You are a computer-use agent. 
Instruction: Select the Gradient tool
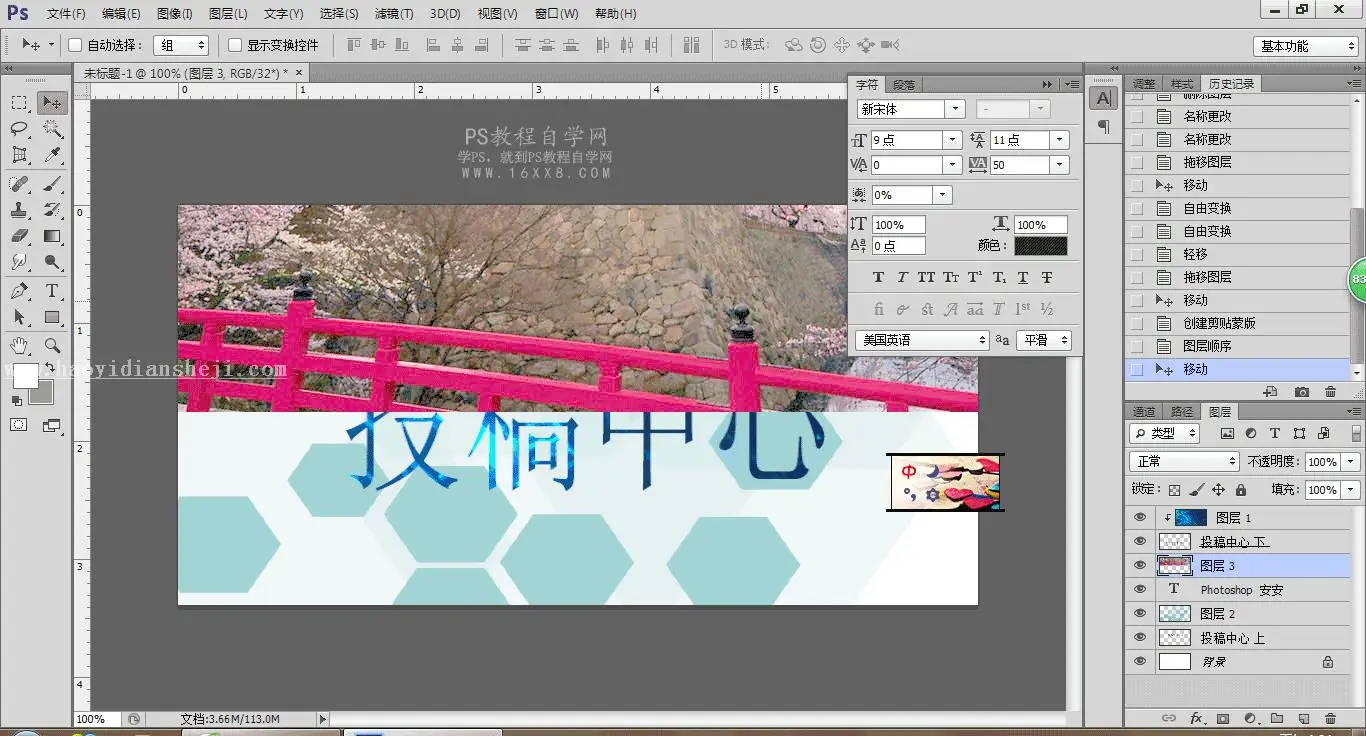[x=52, y=236]
